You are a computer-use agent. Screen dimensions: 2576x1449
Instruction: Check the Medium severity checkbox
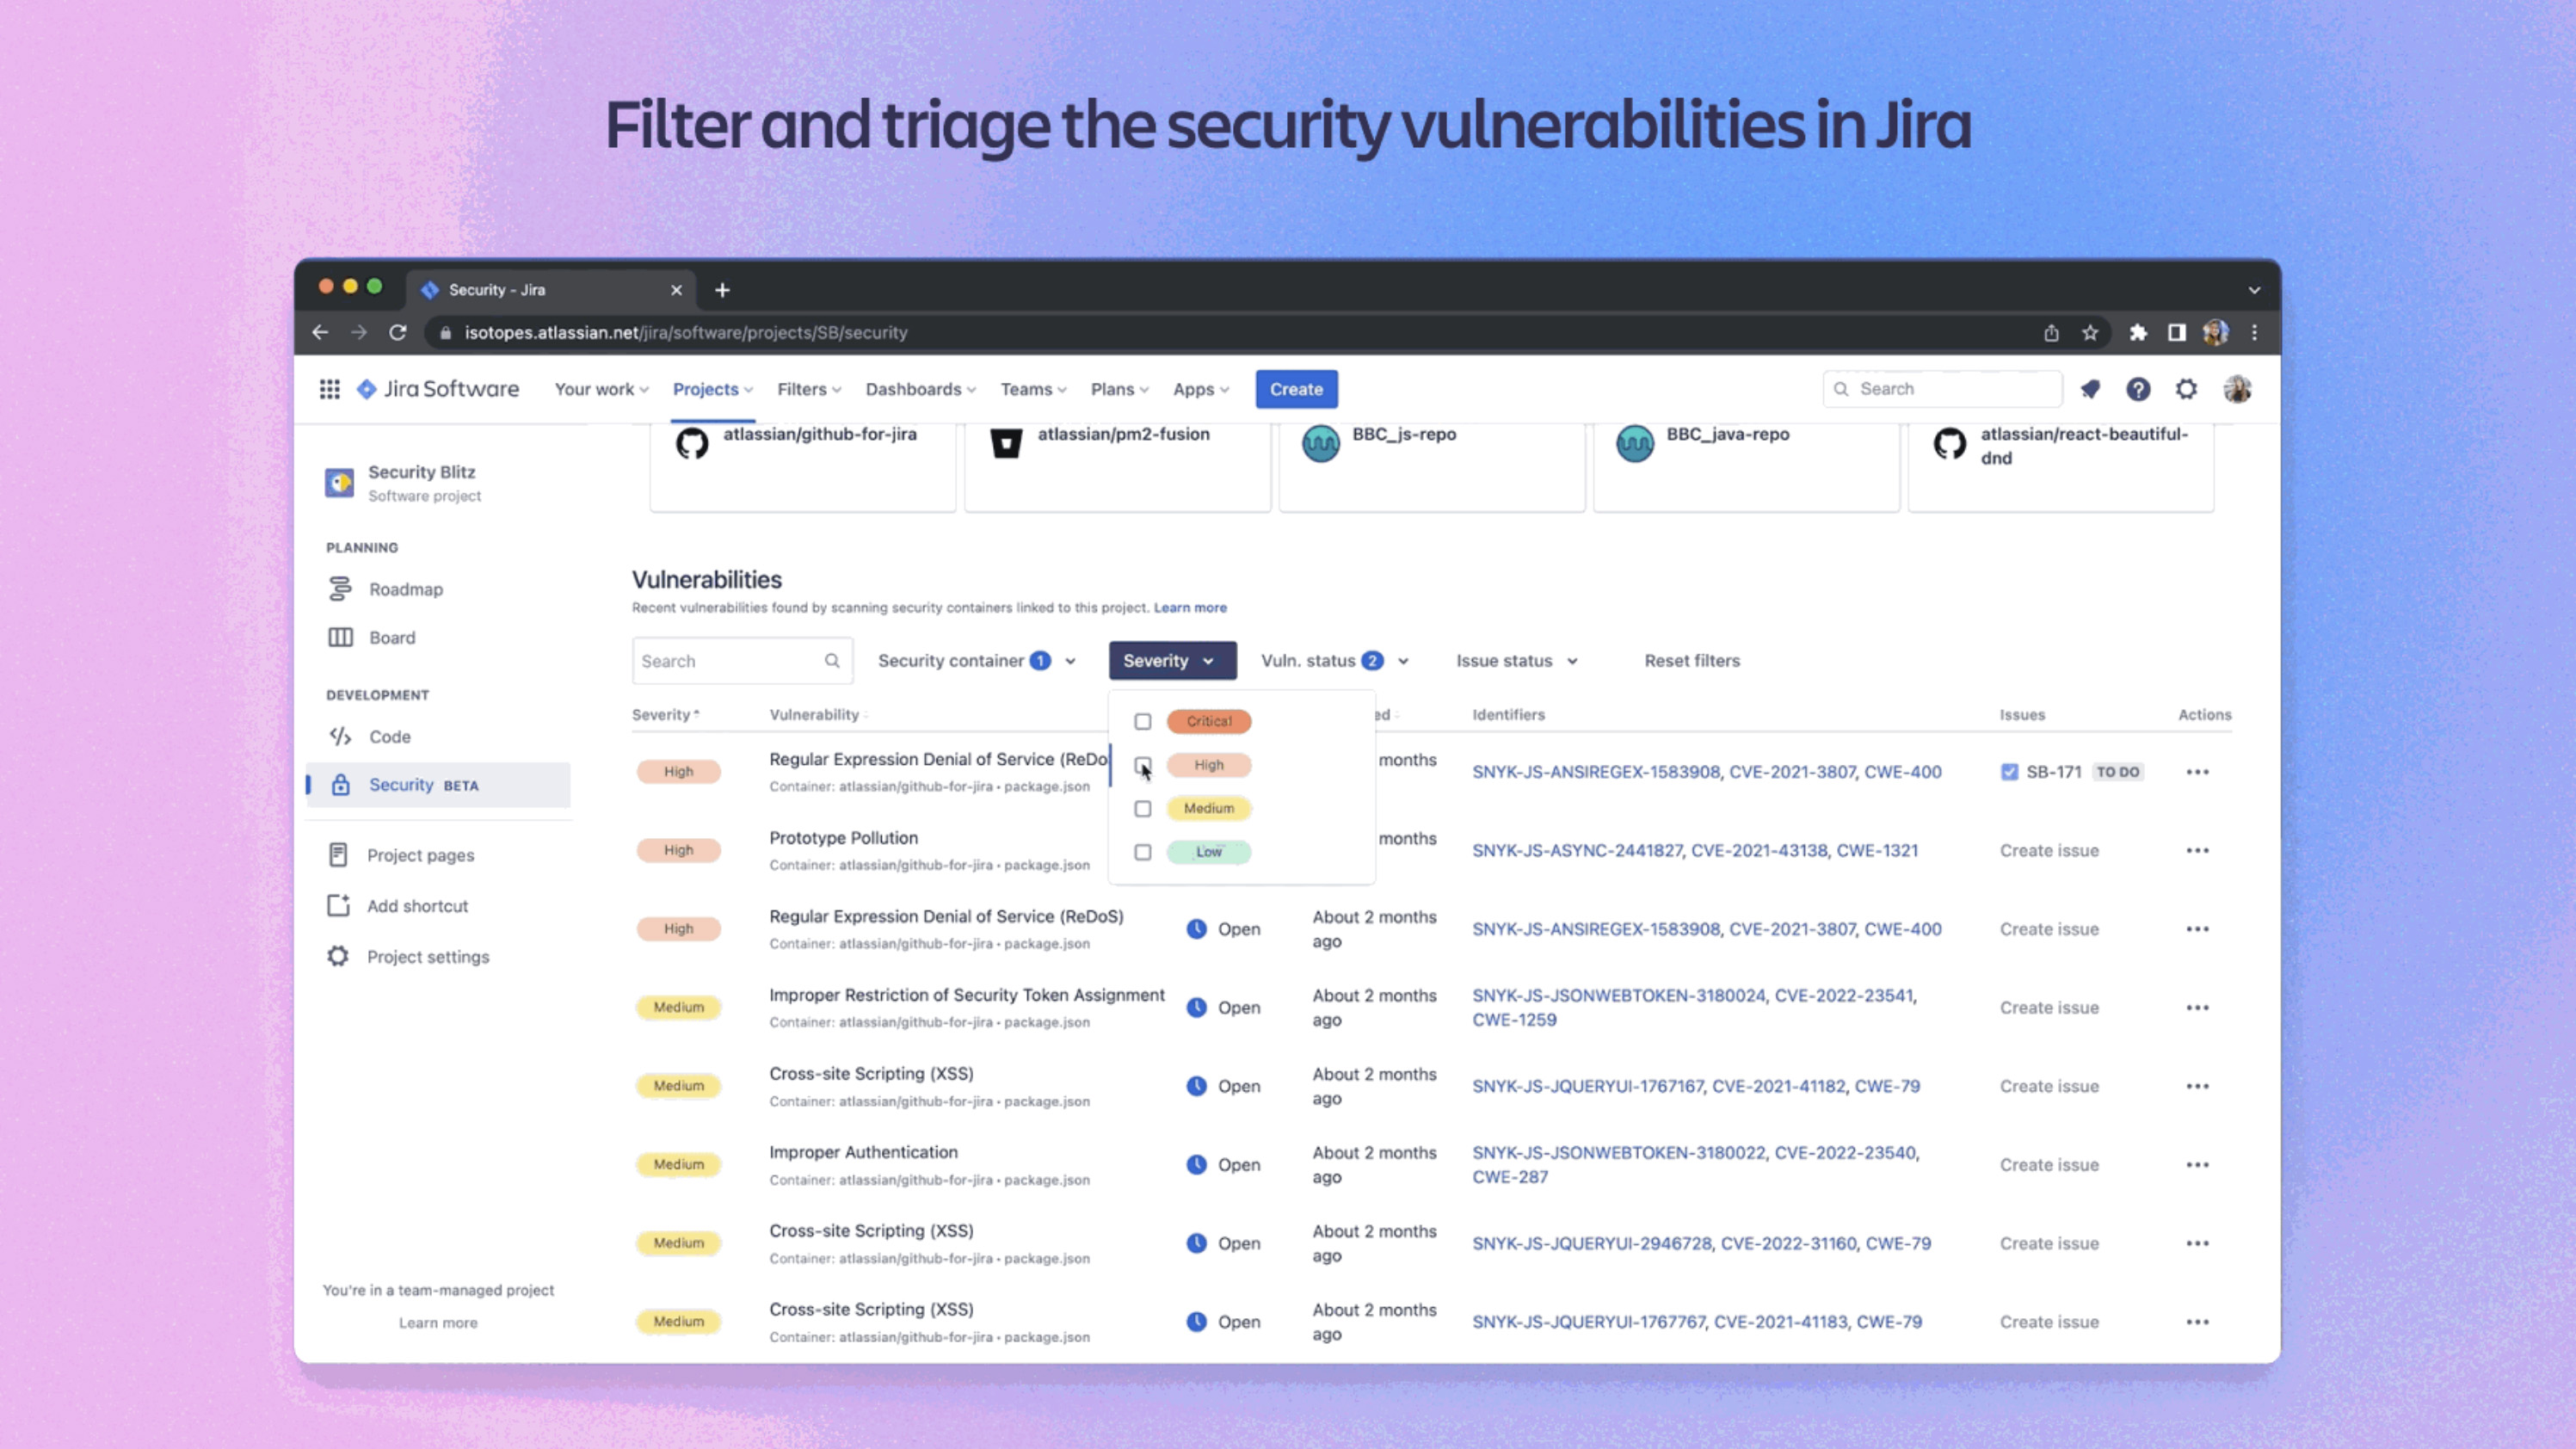tap(1142, 809)
